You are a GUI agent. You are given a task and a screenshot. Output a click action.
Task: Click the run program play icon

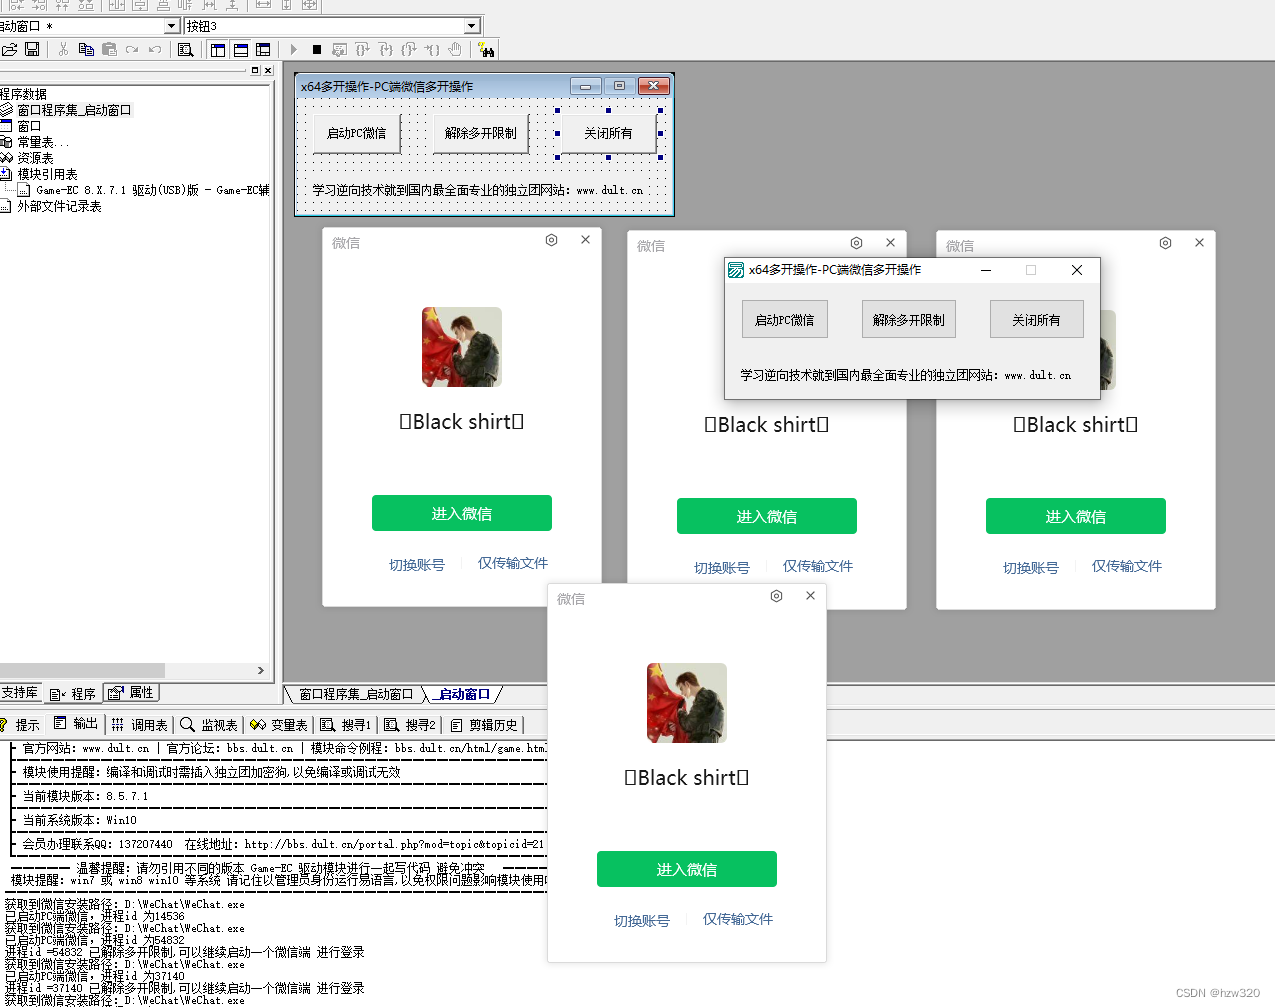point(293,49)
